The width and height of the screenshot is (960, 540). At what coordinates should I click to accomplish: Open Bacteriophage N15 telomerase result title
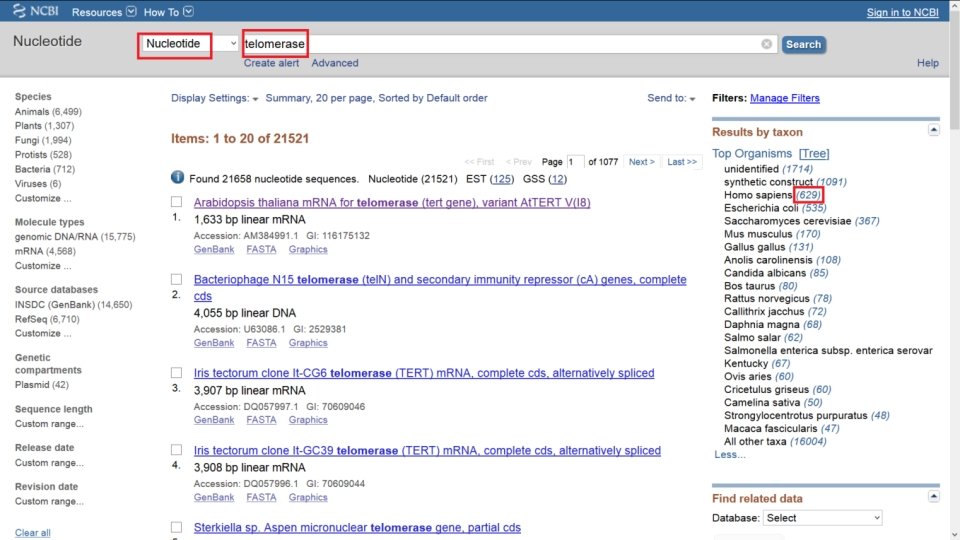click(x=440, y=287)
